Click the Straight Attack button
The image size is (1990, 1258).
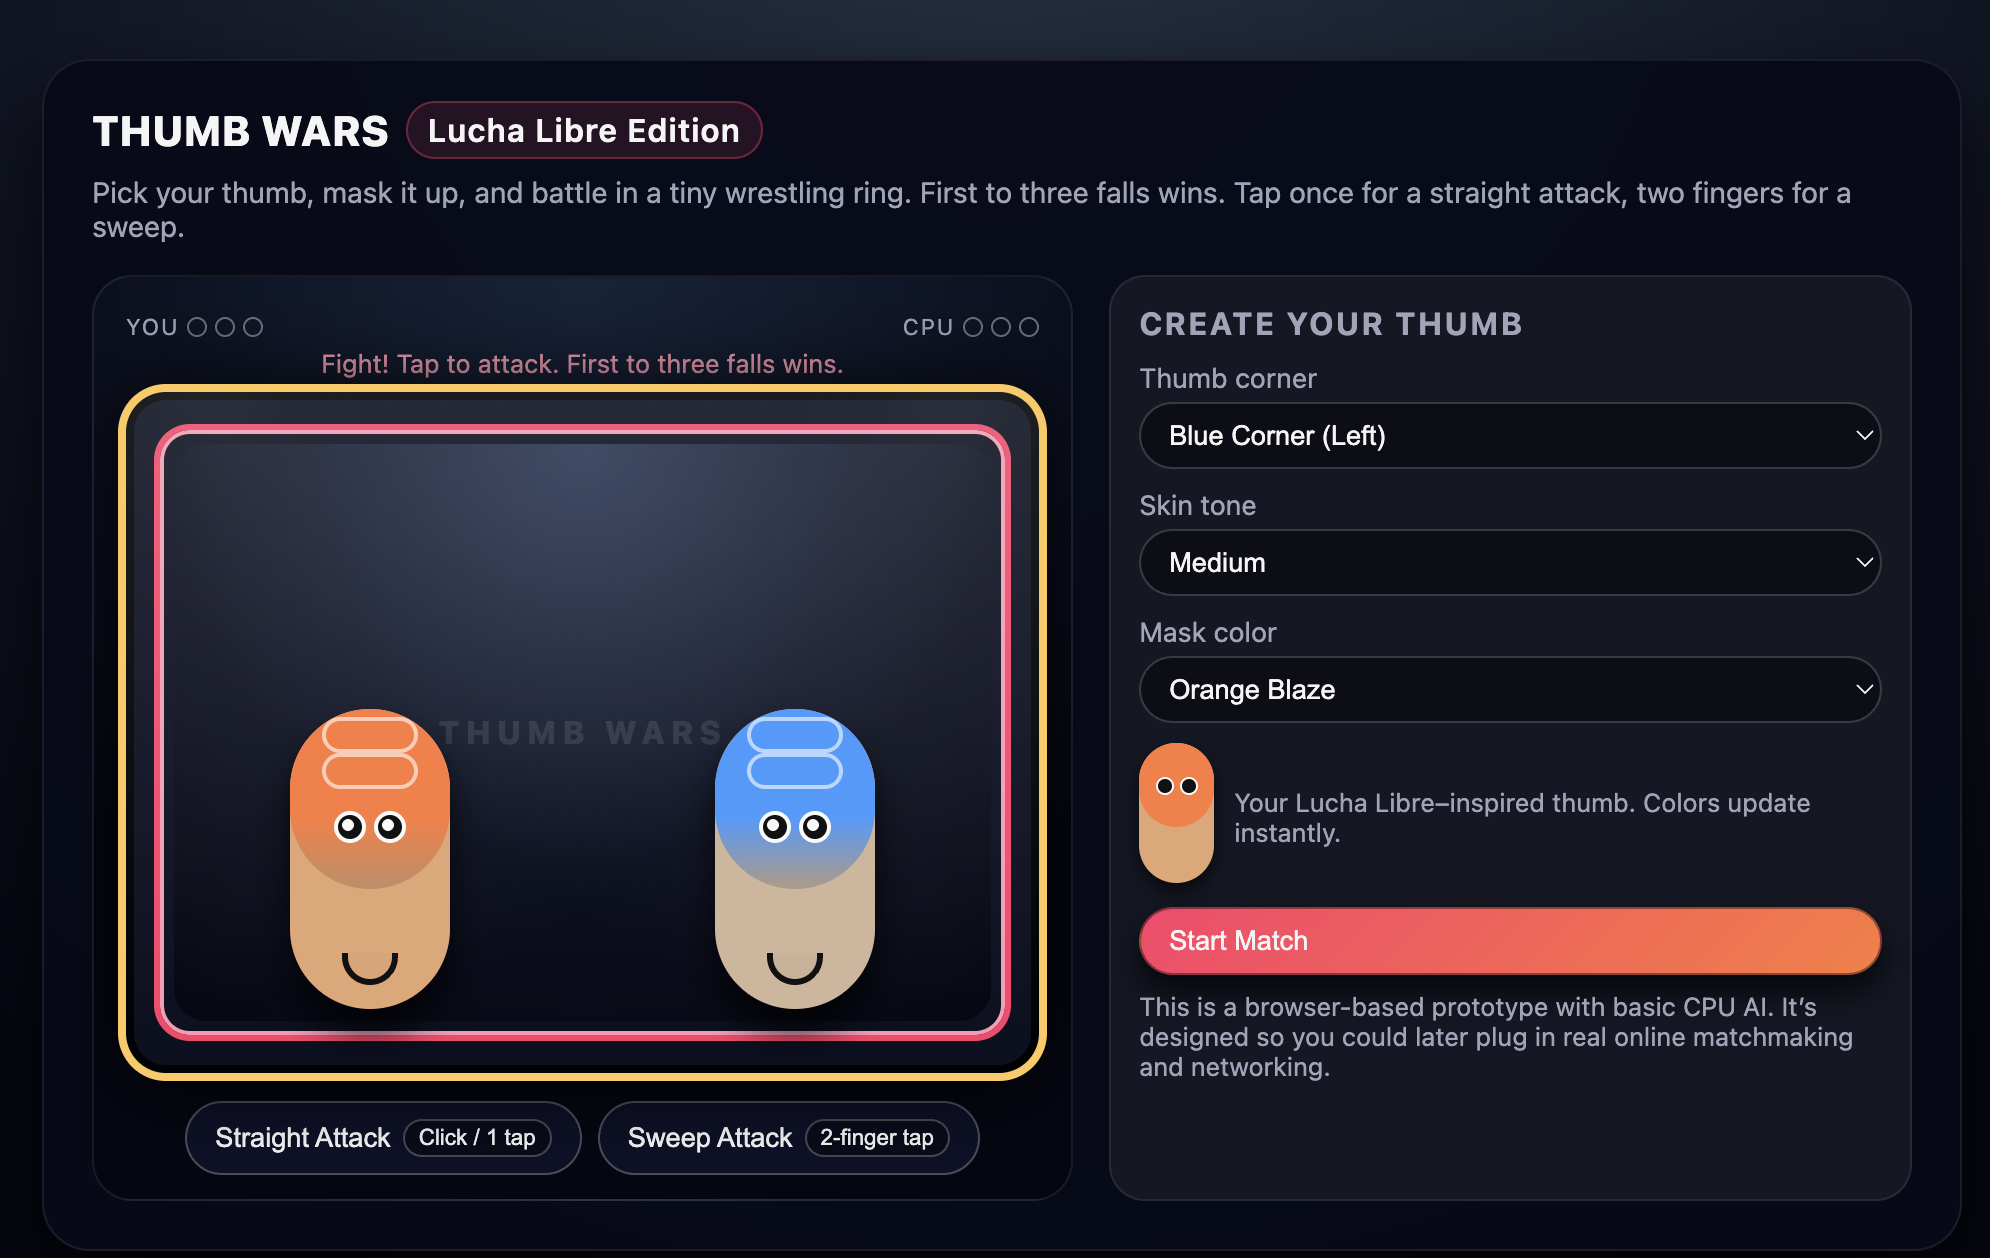303,1138
